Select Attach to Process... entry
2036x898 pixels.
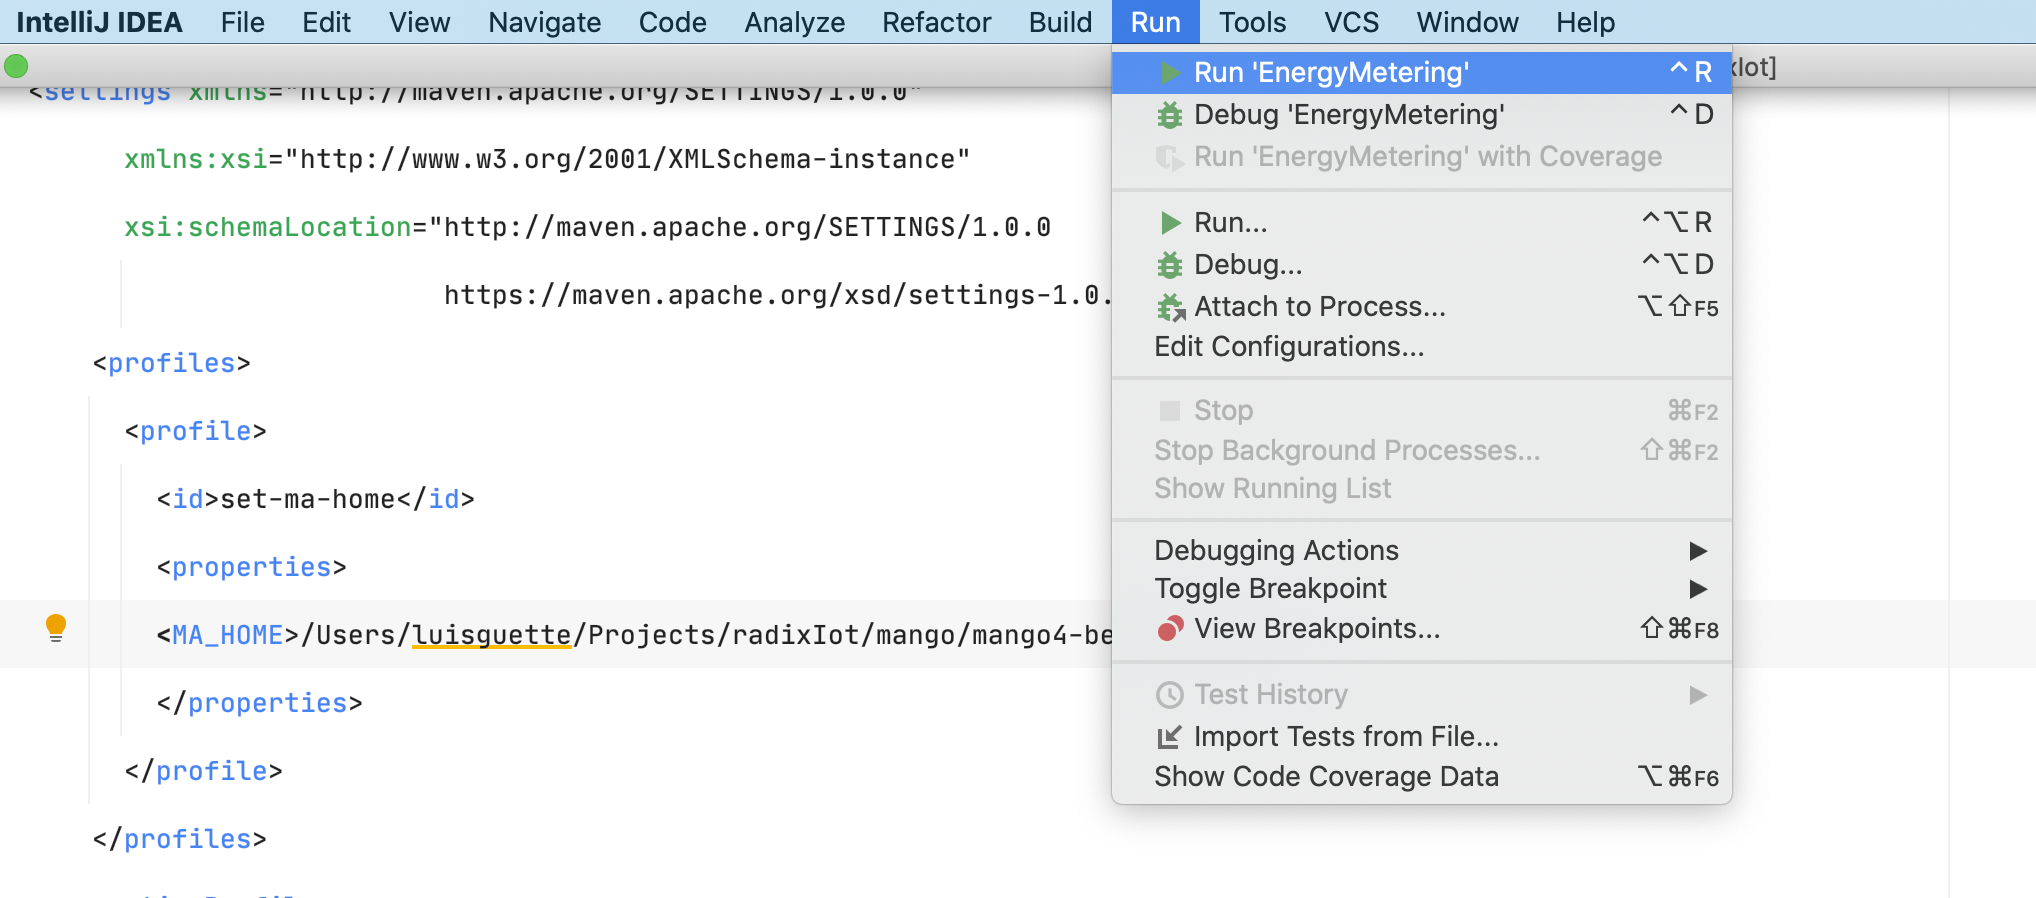pos(1422,307)
